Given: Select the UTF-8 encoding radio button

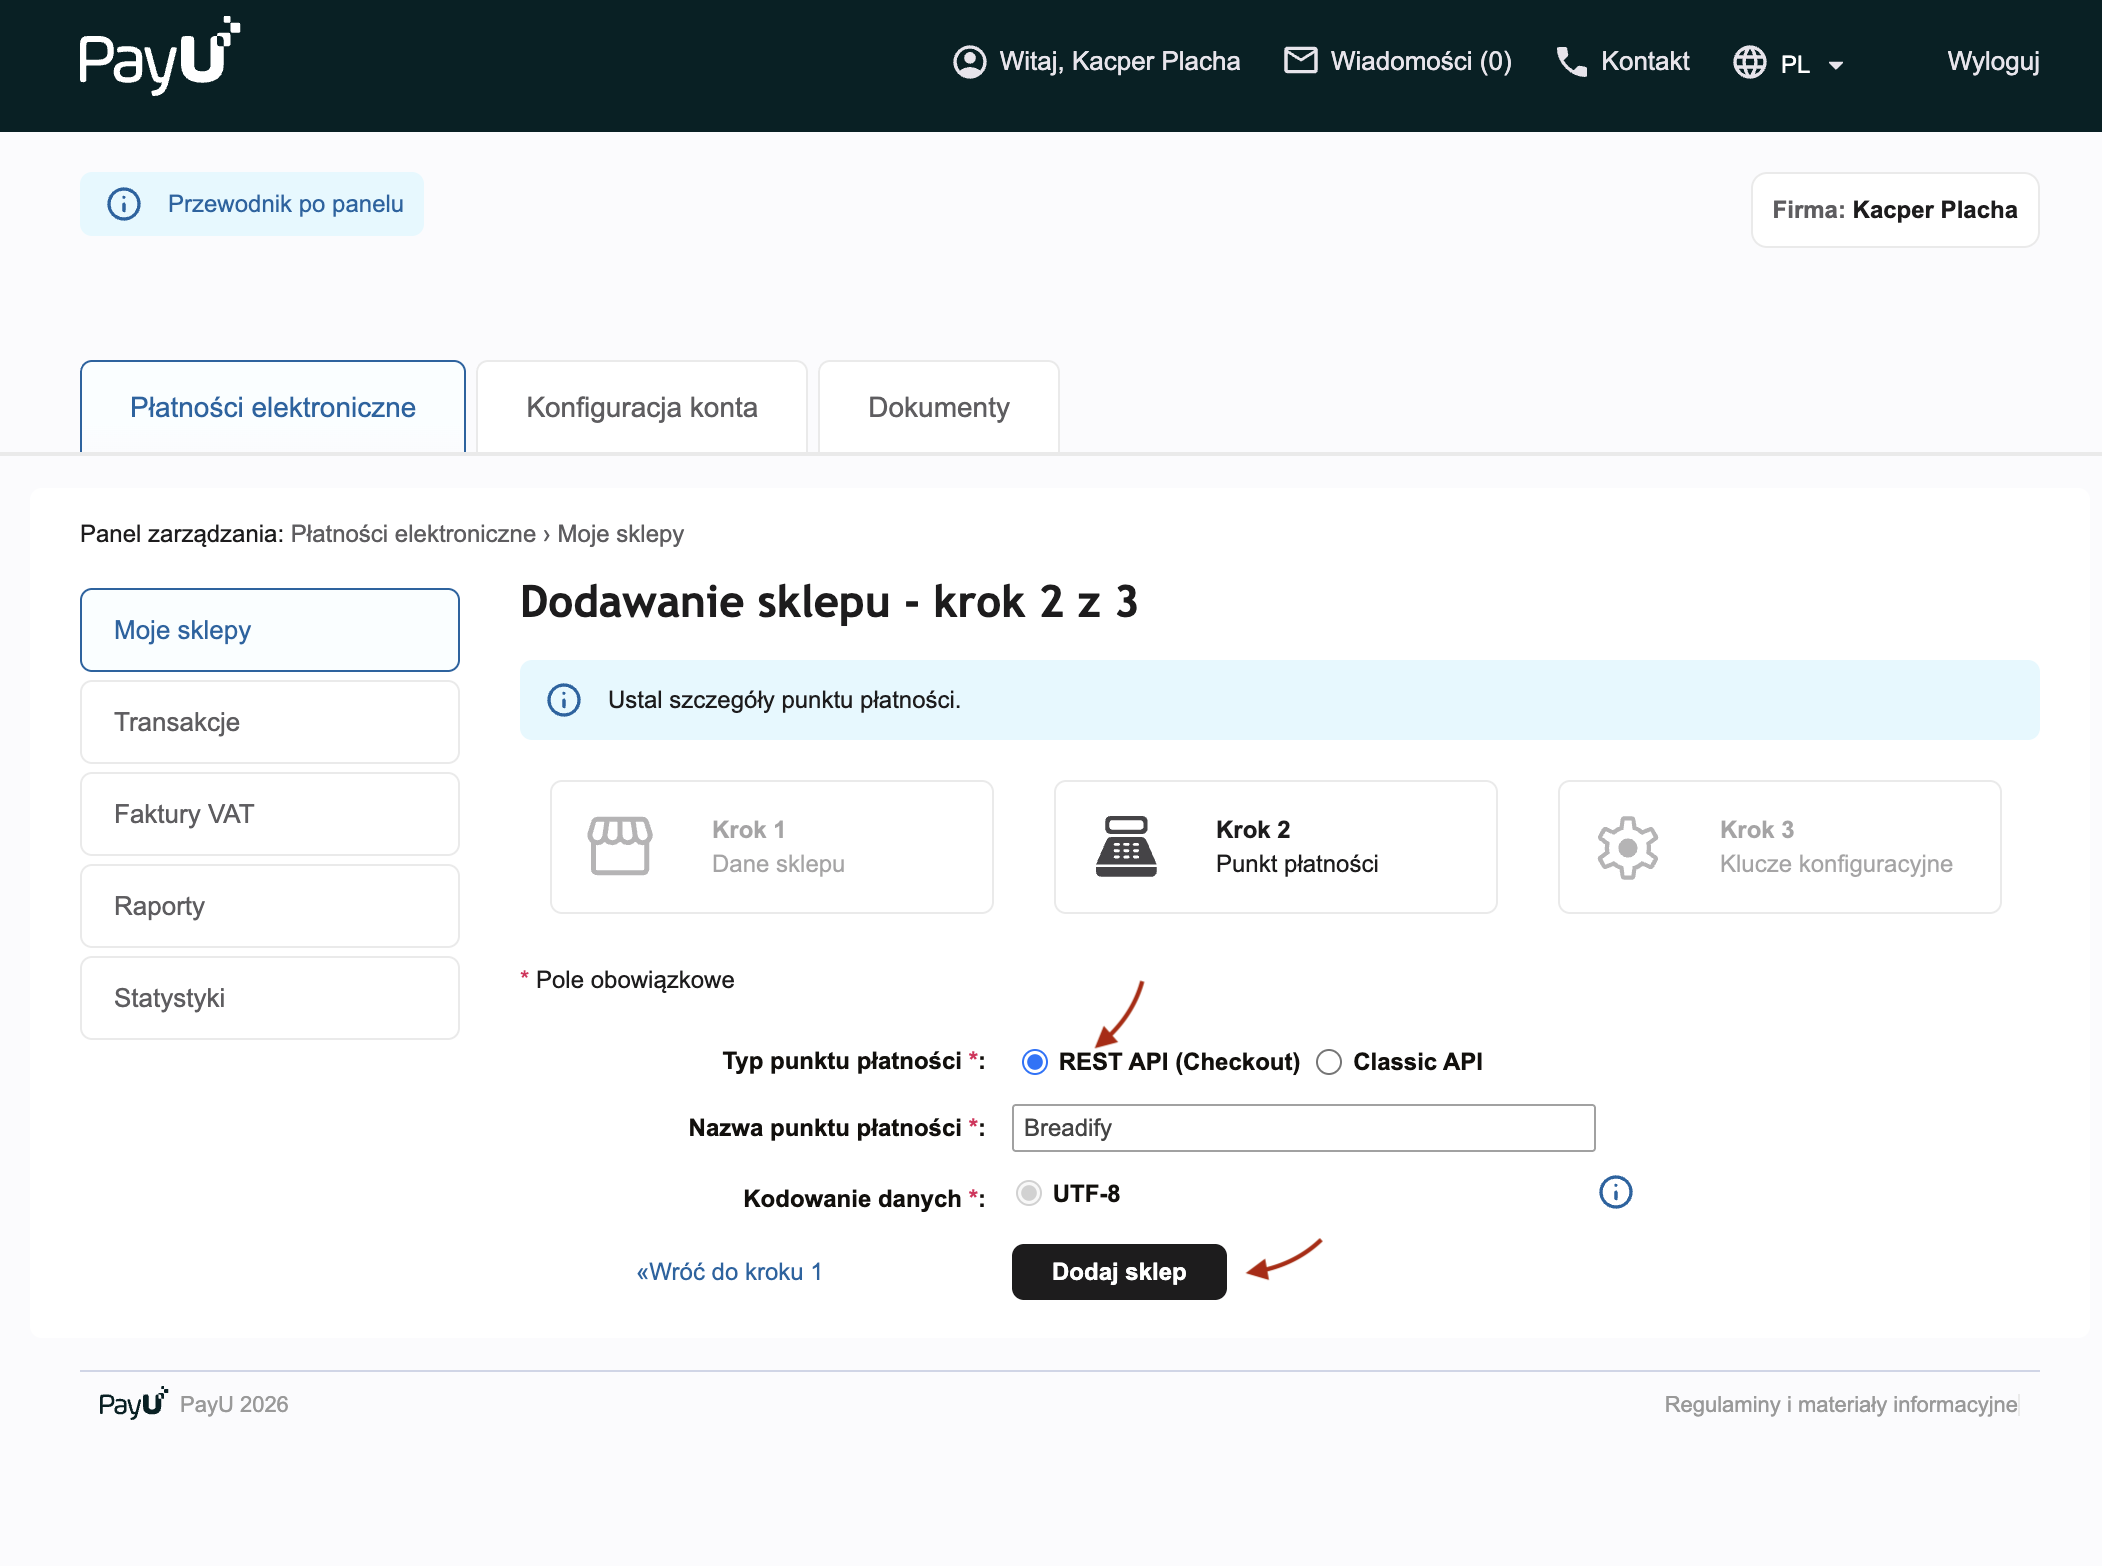Looking at the screenshot, I should pyautogui.click(x=1029, y=1193).
